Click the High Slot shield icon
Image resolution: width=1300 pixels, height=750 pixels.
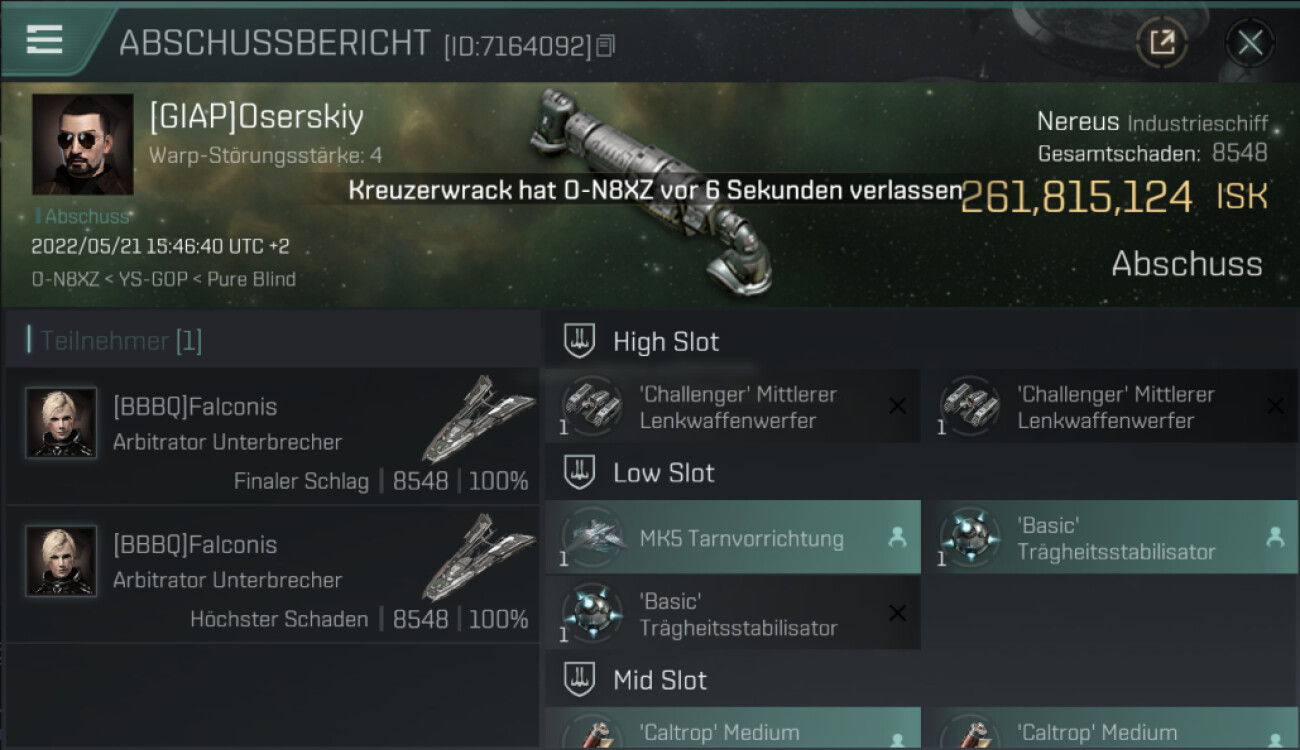[579, 341]
